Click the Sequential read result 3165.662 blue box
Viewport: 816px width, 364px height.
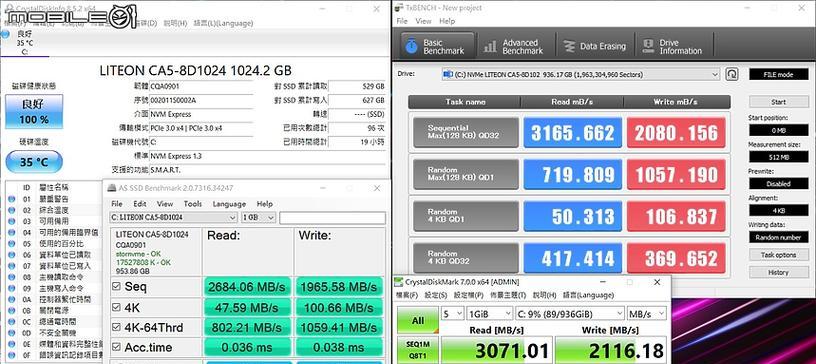pos(572,133)
